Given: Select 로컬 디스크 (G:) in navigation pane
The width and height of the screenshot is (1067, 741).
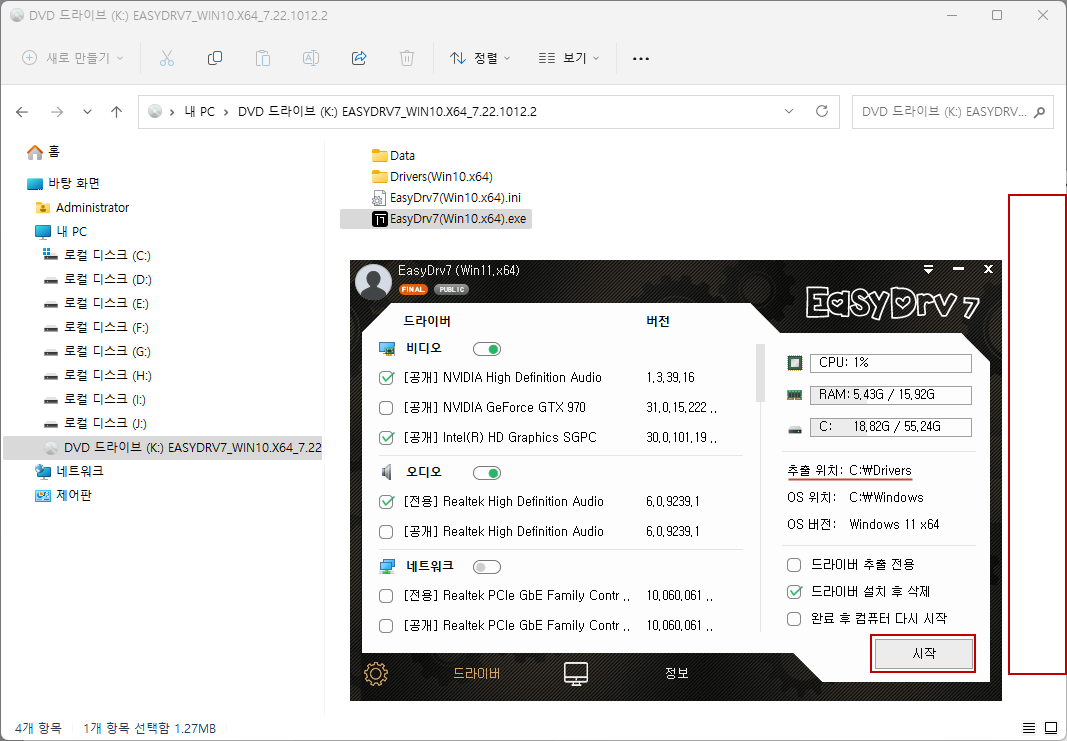Looking at the screenshot, I should pyautogui.click(x=97, y=351).
